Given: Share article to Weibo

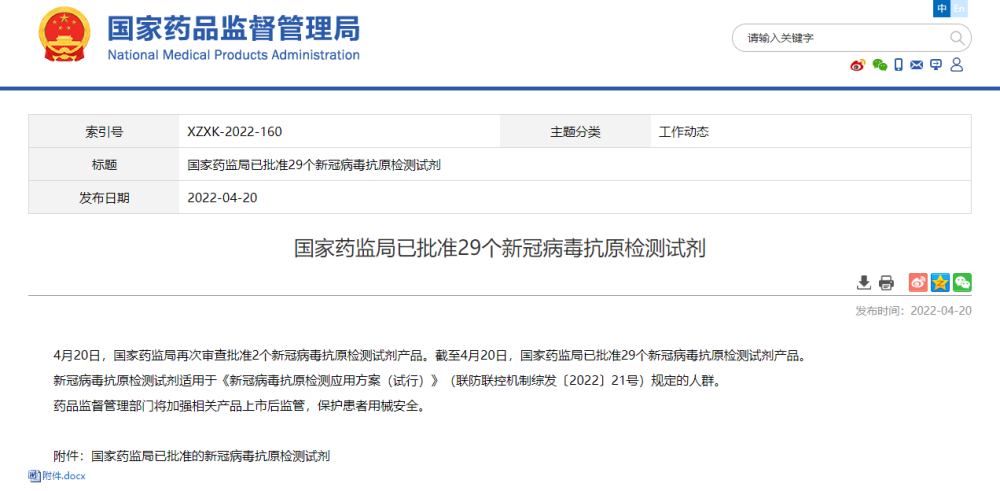Looking at the screenshot, I should tap(918, 283).
